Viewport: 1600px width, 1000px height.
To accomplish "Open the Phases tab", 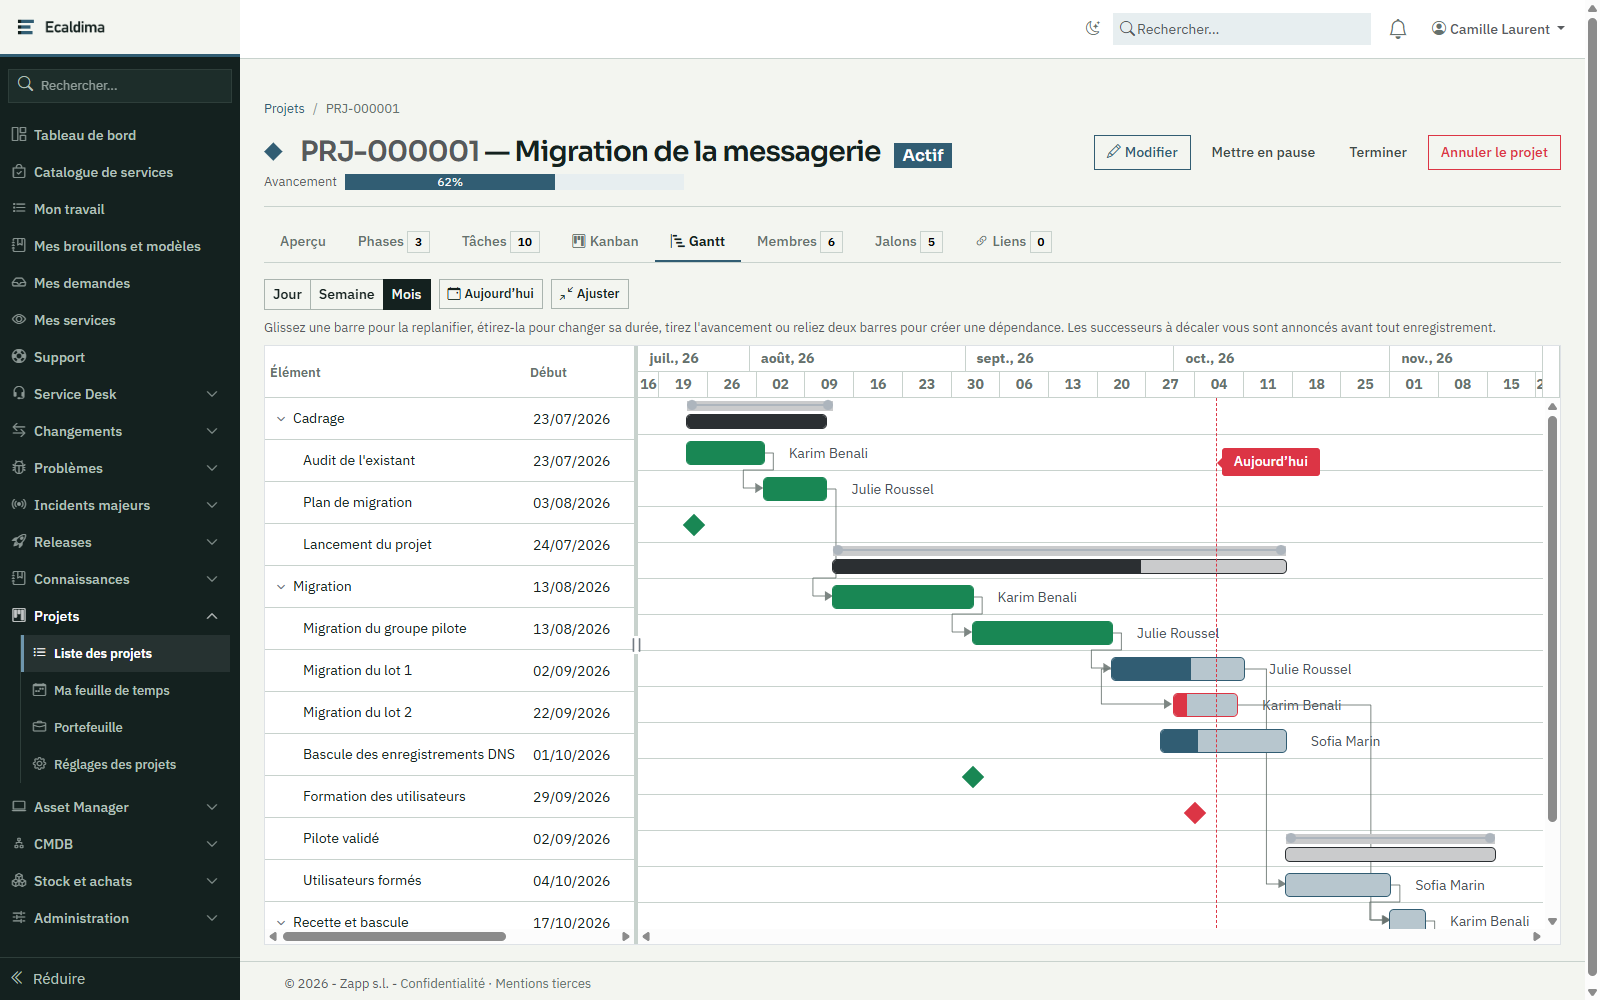I will [x=393, y=241].
